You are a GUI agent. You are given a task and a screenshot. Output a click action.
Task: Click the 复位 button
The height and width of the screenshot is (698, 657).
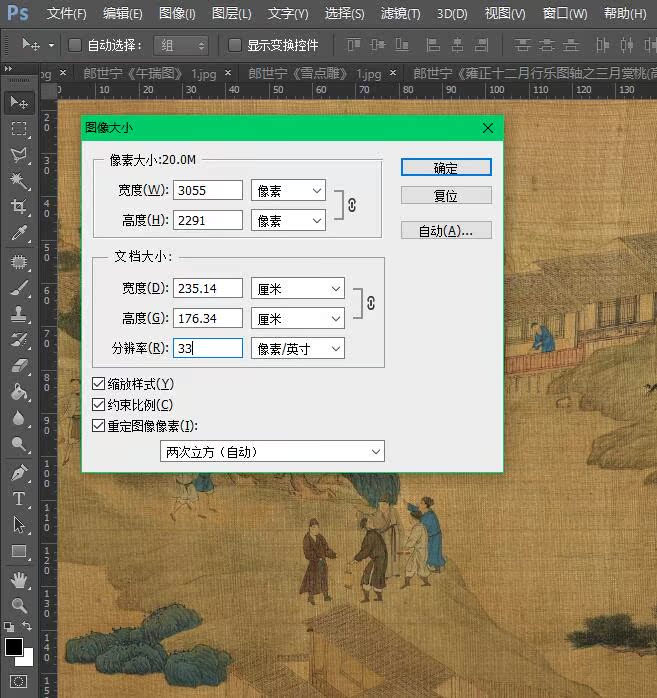tap(446, 195)
